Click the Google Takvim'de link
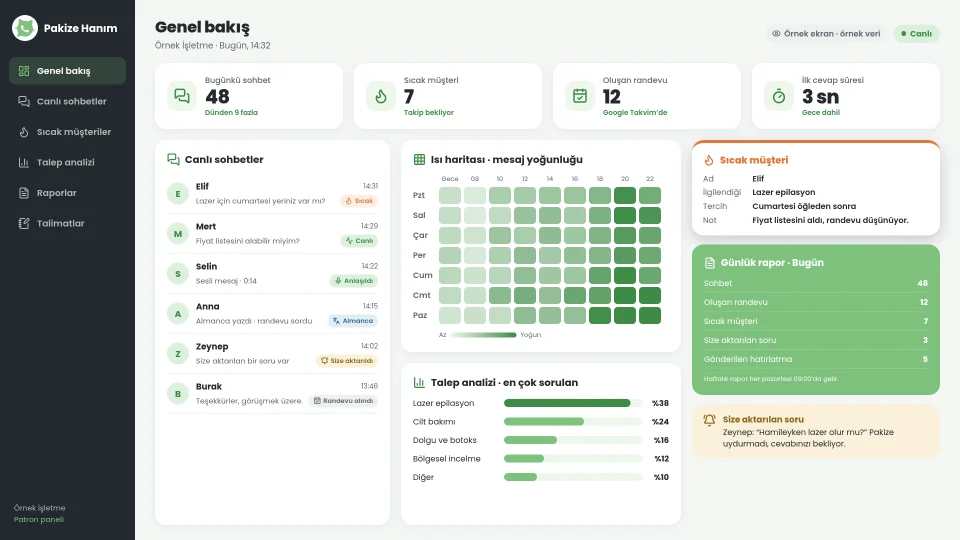Screen dimensions: 960x540 (635, 113)
